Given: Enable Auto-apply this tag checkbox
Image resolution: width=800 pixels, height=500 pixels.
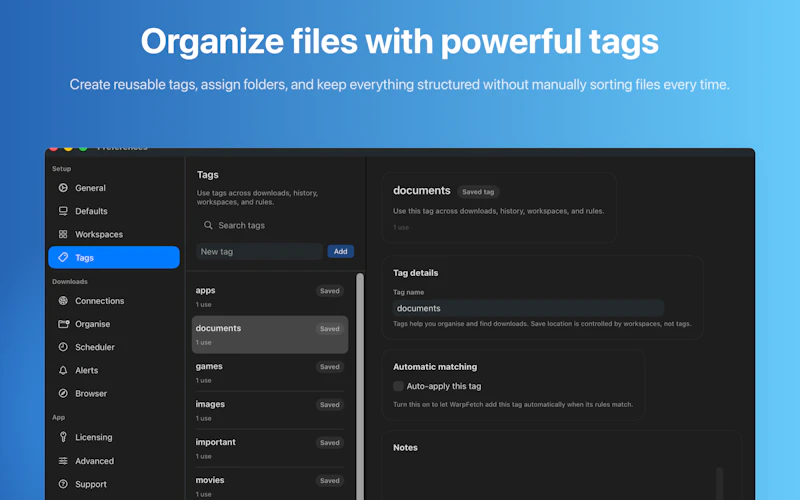Looking at the screenshot, I should pos(398,386).
